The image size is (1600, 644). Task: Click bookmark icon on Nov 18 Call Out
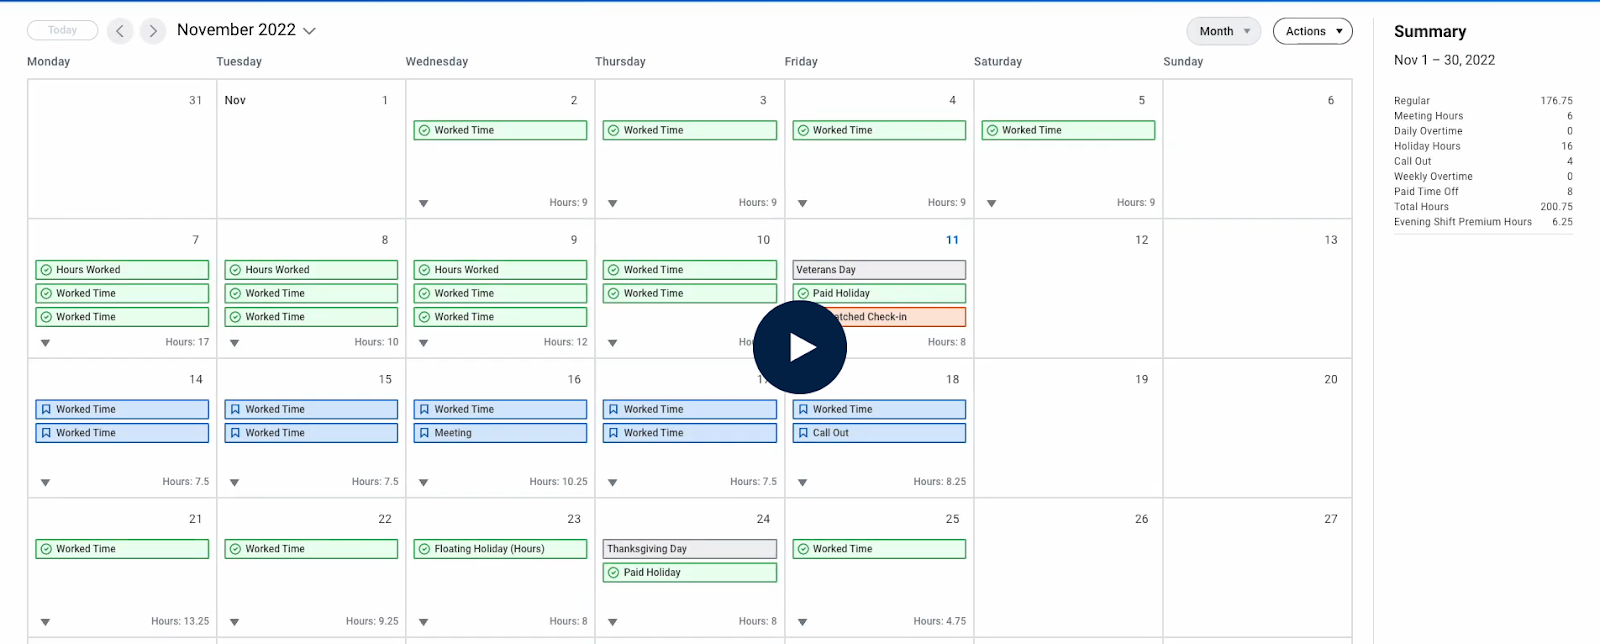[x=803, y=433]
